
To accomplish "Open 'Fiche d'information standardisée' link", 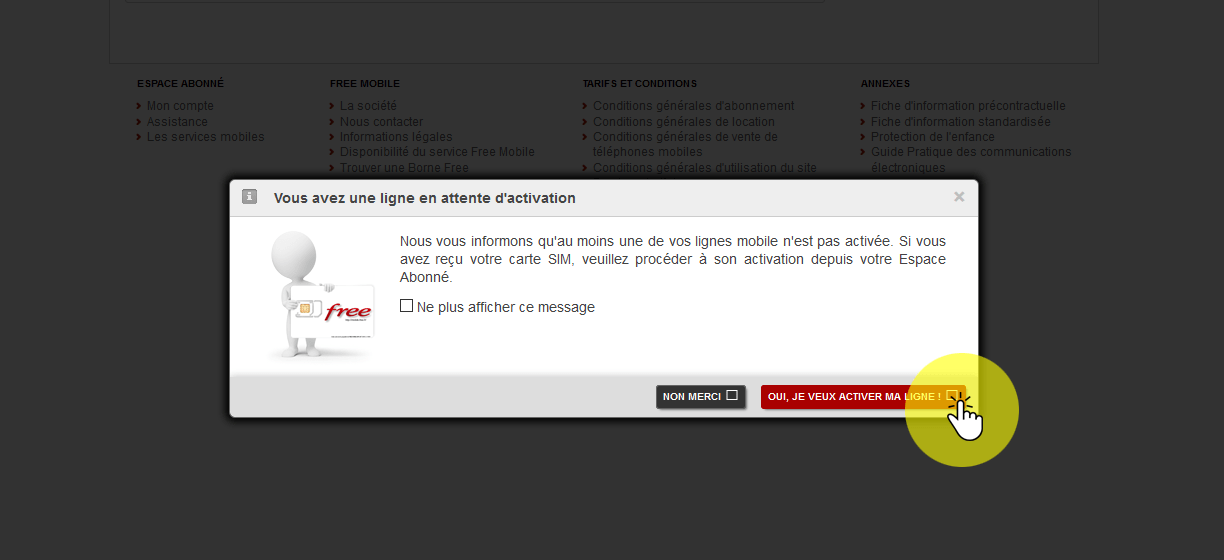I will click(960, 122).
